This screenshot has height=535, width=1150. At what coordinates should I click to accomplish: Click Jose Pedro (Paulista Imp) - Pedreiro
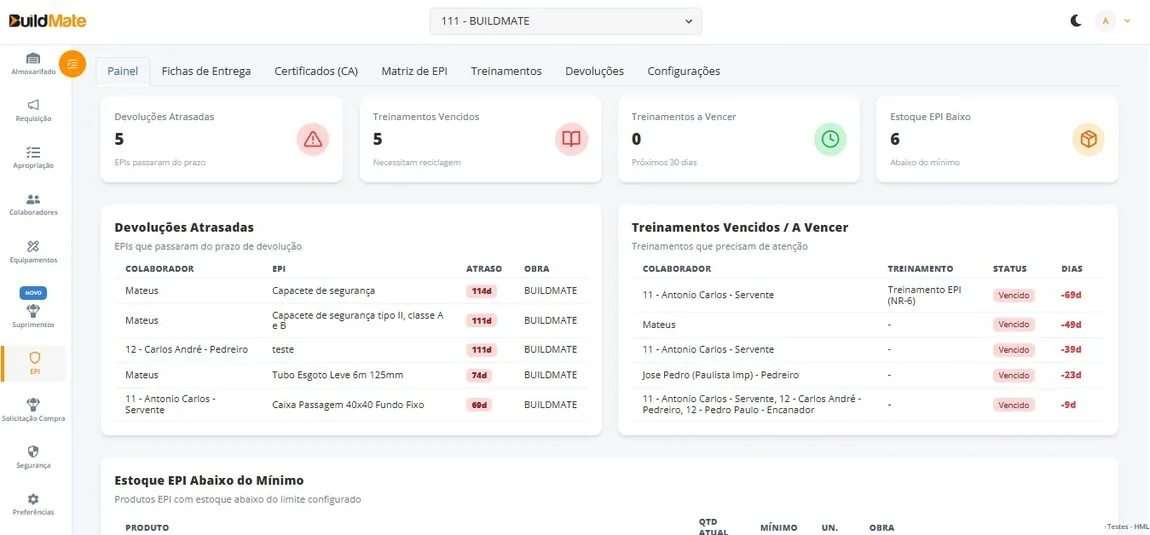(720, 375)
